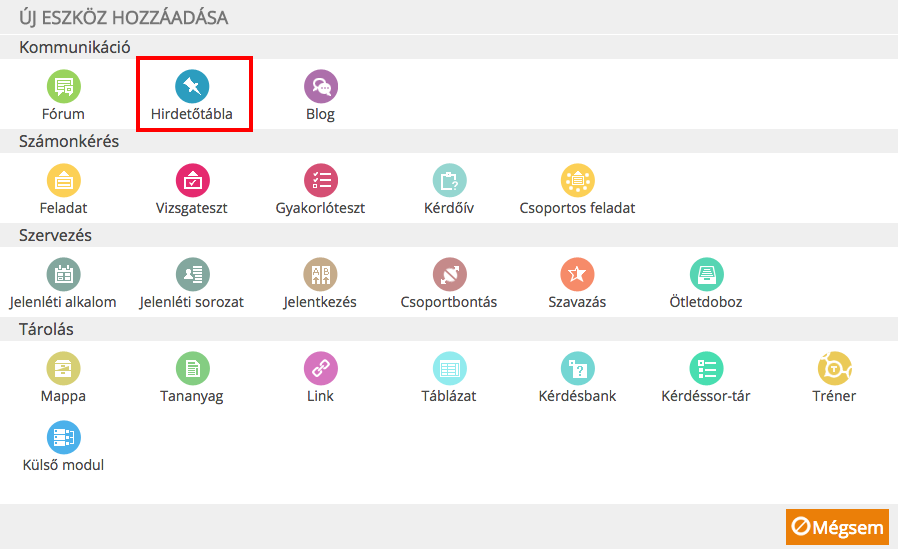Viewport: 898px width, 549px height.
Task: Select the Vizsgateszt exam icon
Action: tap(192, 181)
